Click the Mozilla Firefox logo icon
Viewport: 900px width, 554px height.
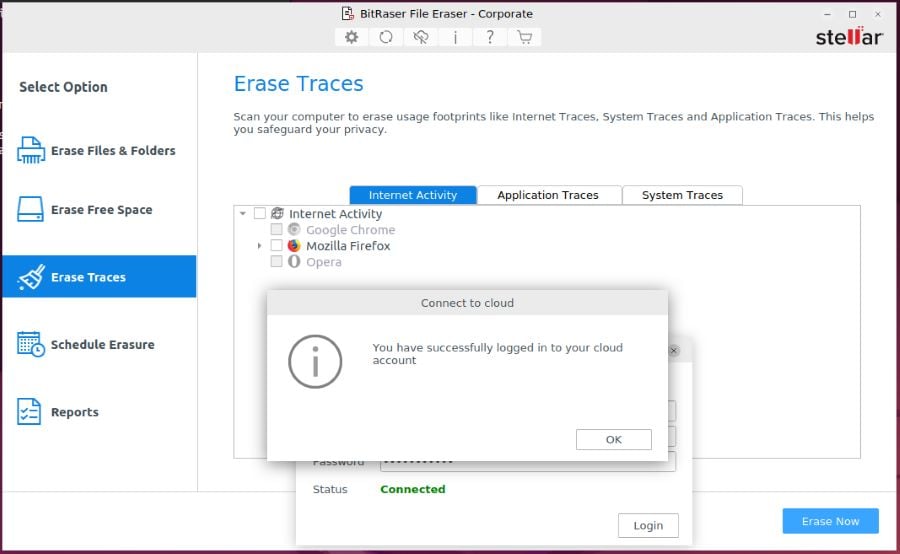pos(294,246)
